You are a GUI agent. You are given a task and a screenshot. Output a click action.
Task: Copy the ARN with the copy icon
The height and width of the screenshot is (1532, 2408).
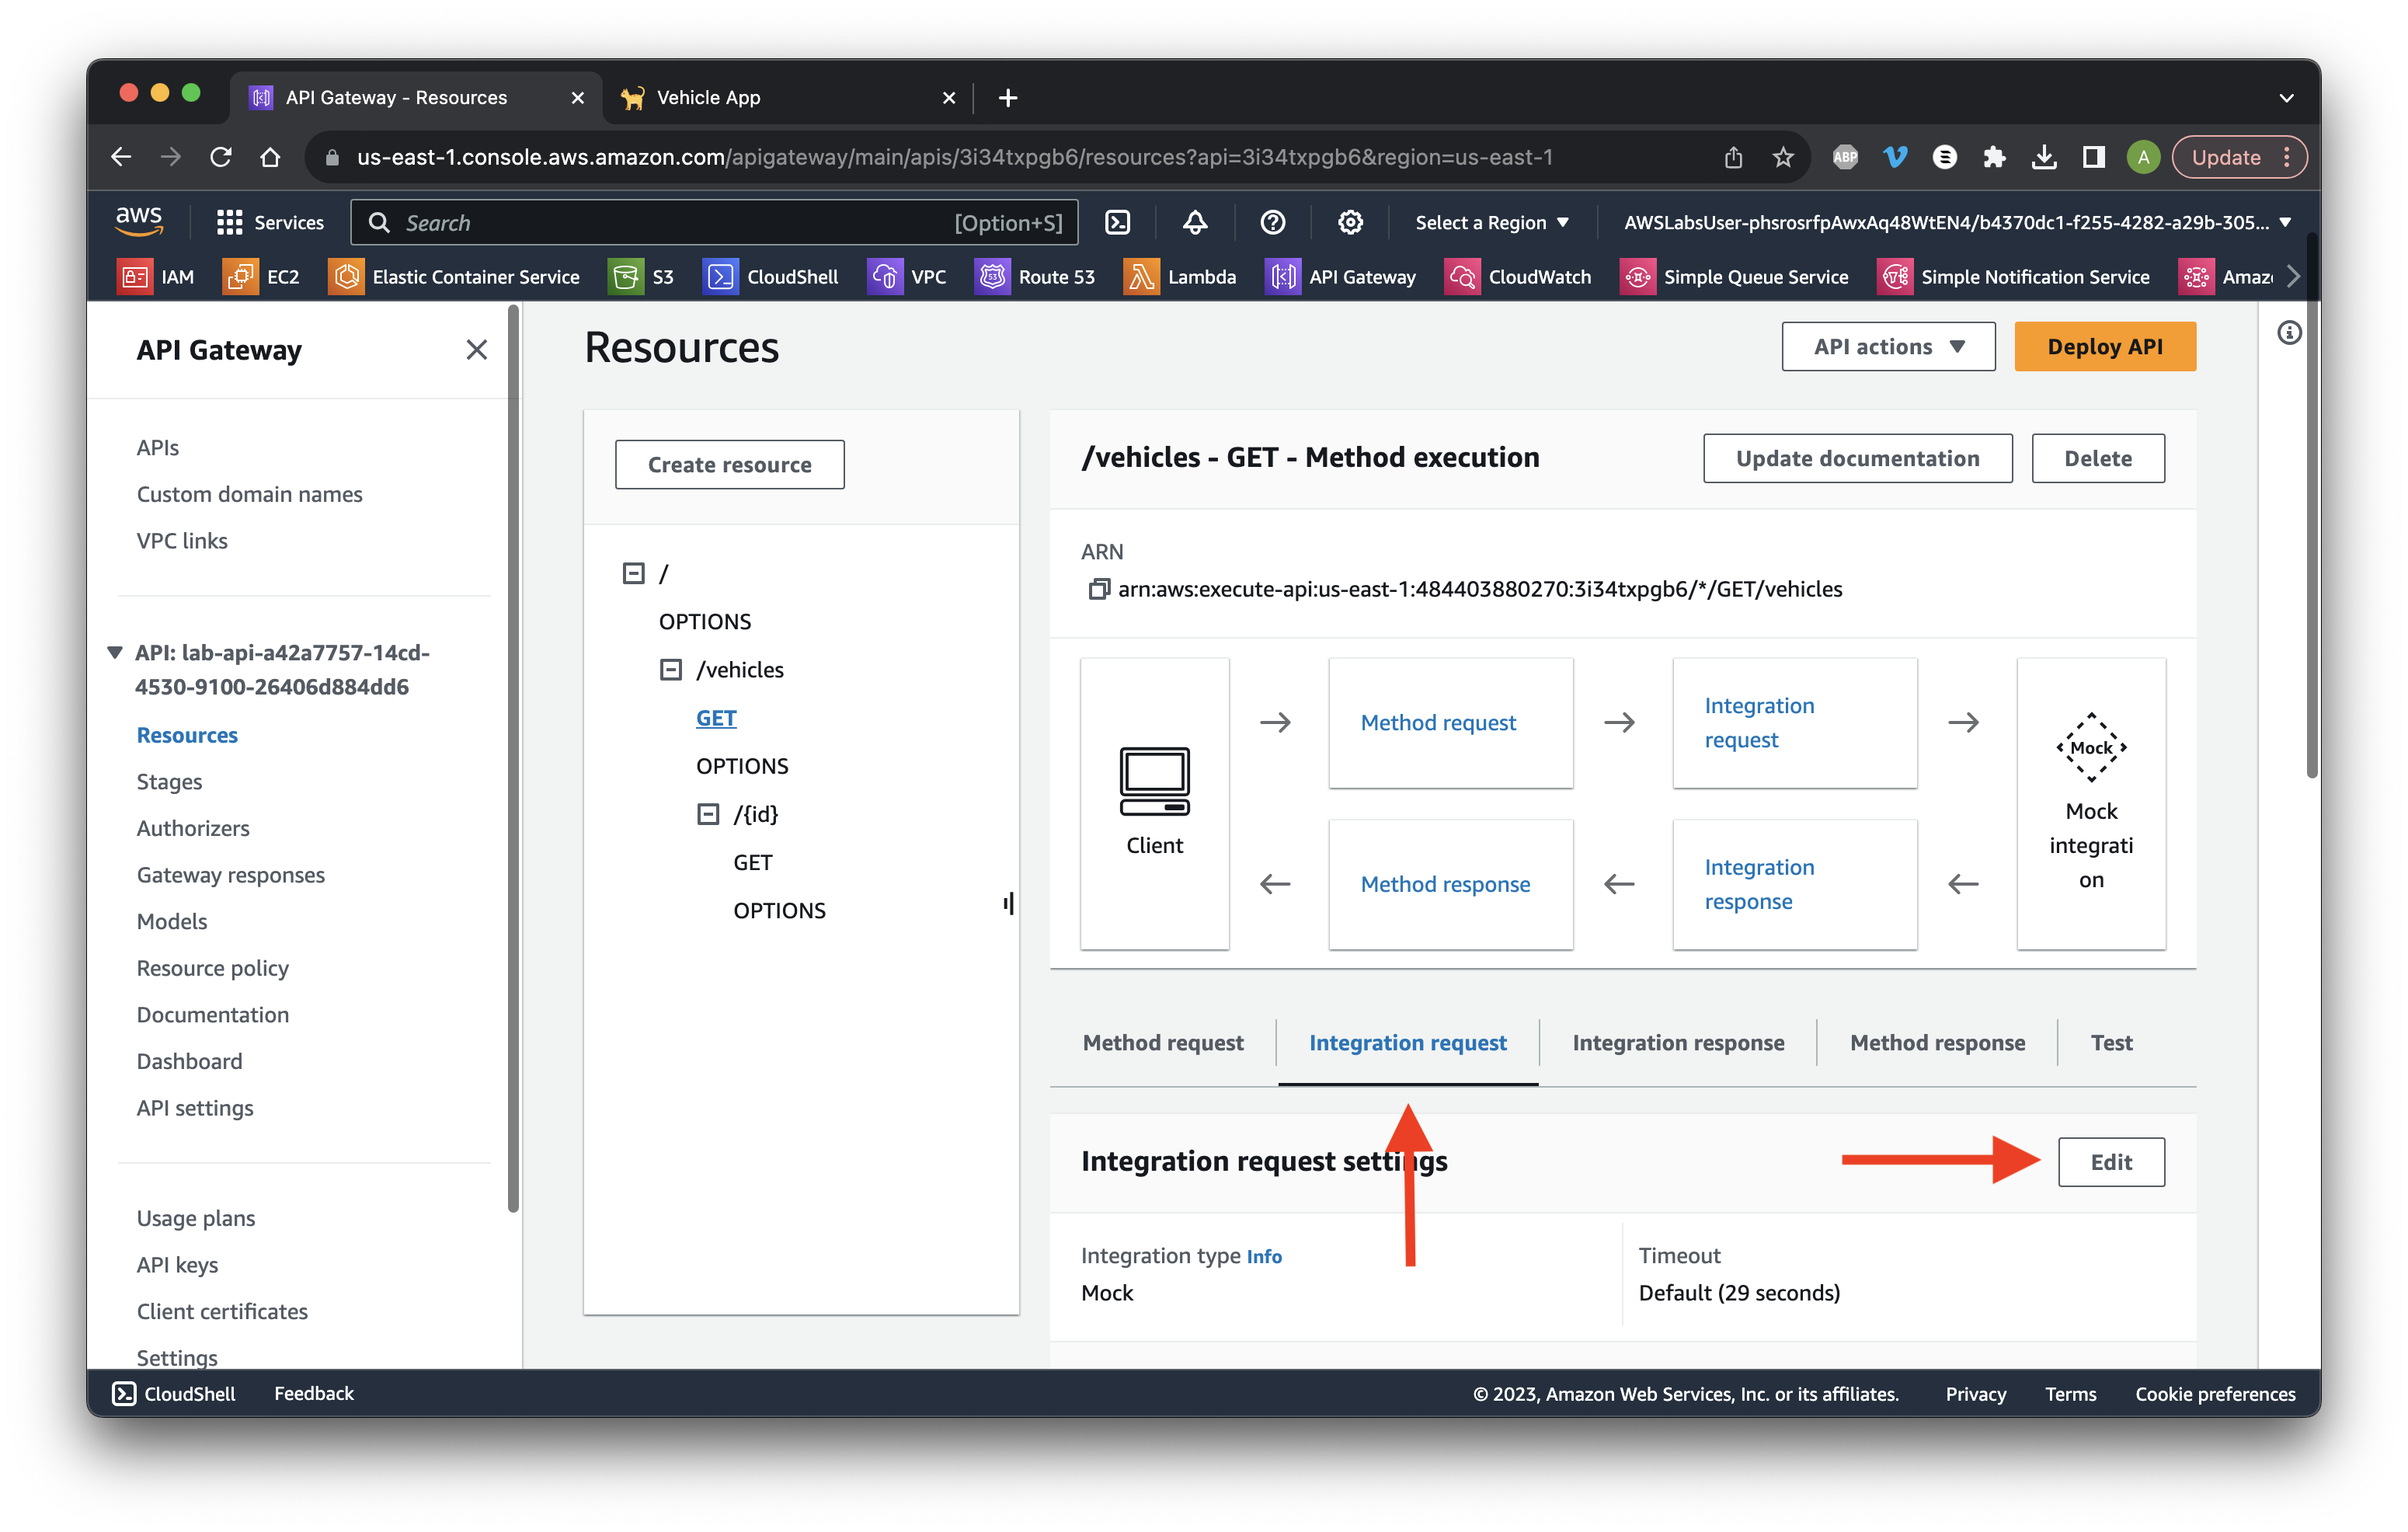1098,589
